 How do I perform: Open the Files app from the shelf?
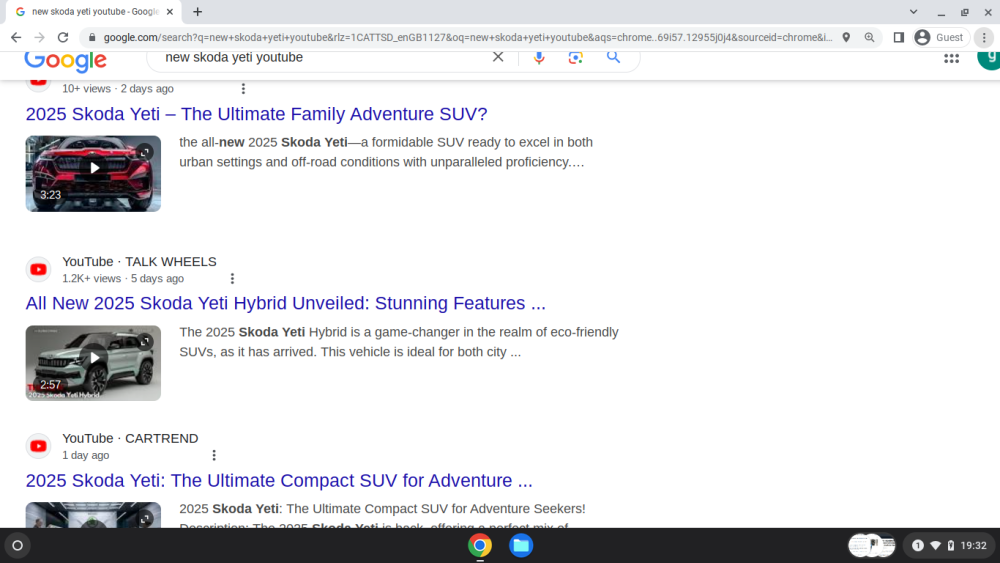click(x=521, y=545)
